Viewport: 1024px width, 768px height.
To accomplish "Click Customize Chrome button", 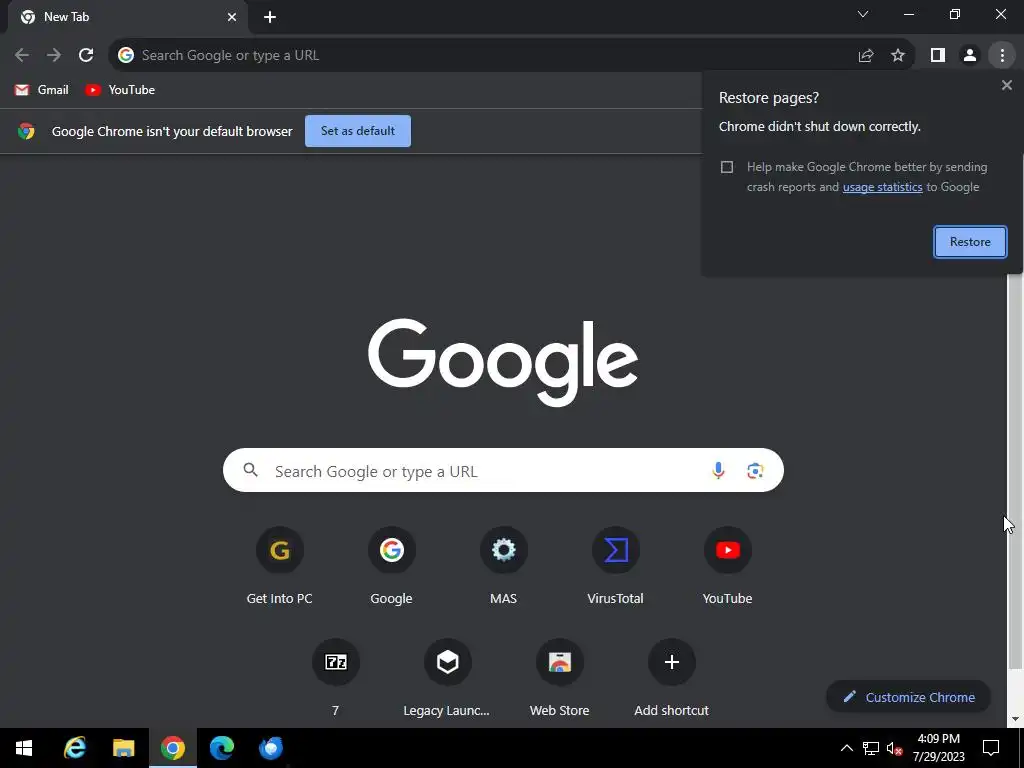I will (x=908, y=697).
